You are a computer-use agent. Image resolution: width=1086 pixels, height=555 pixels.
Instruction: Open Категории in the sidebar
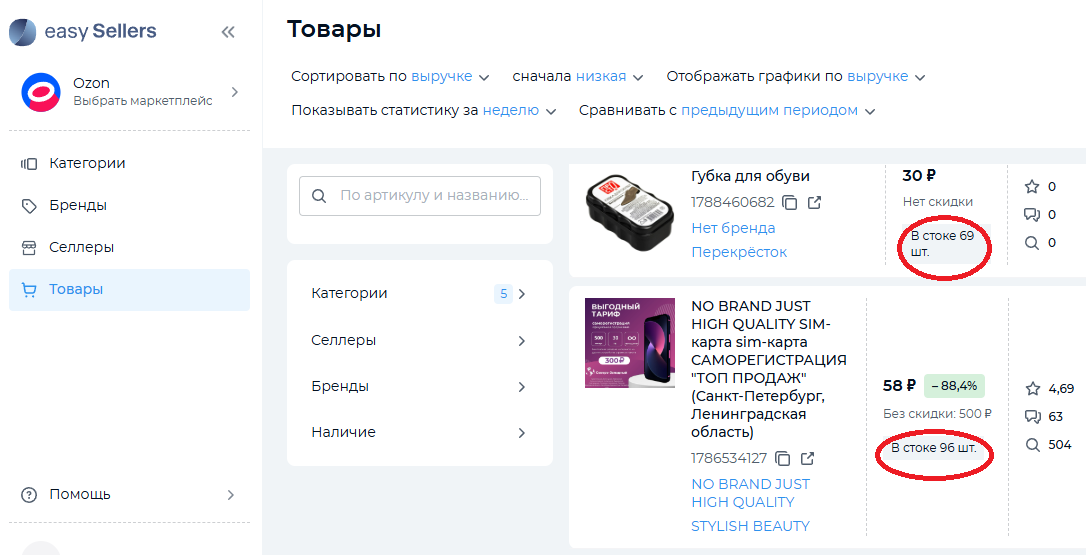87,163
